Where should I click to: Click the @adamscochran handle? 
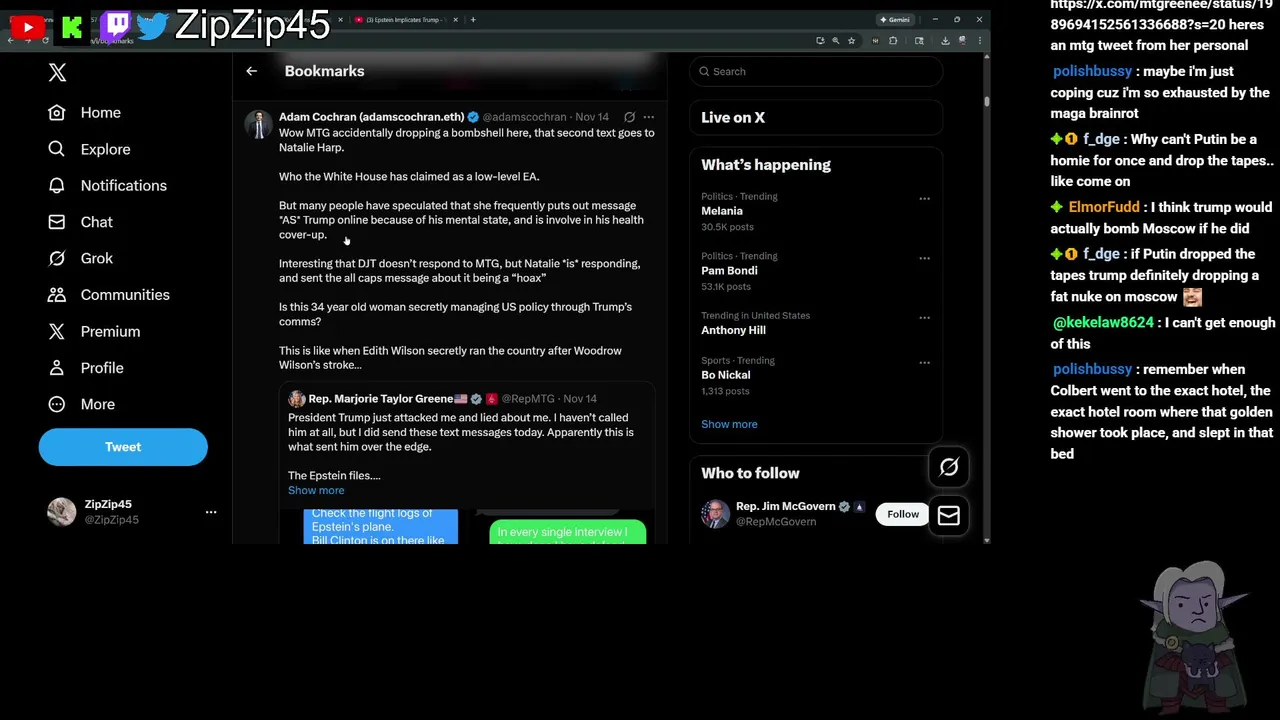[x=524, y=117]
